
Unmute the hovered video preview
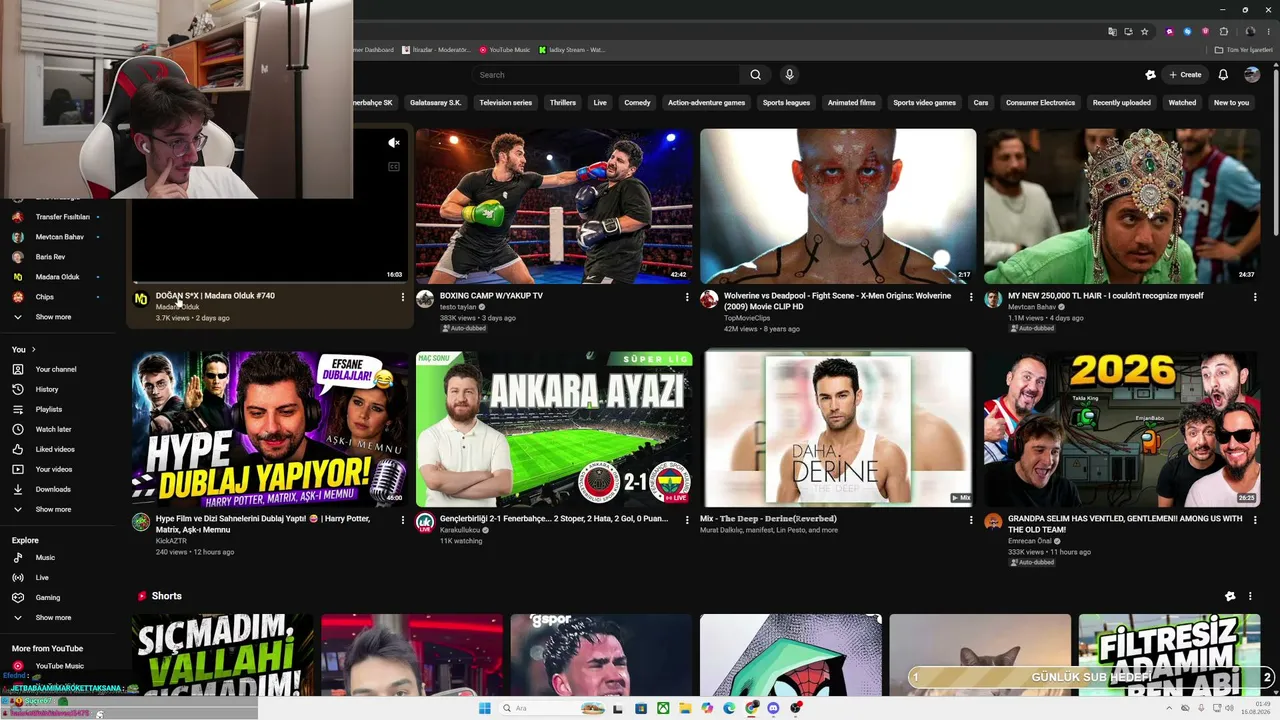click(394, 143)
